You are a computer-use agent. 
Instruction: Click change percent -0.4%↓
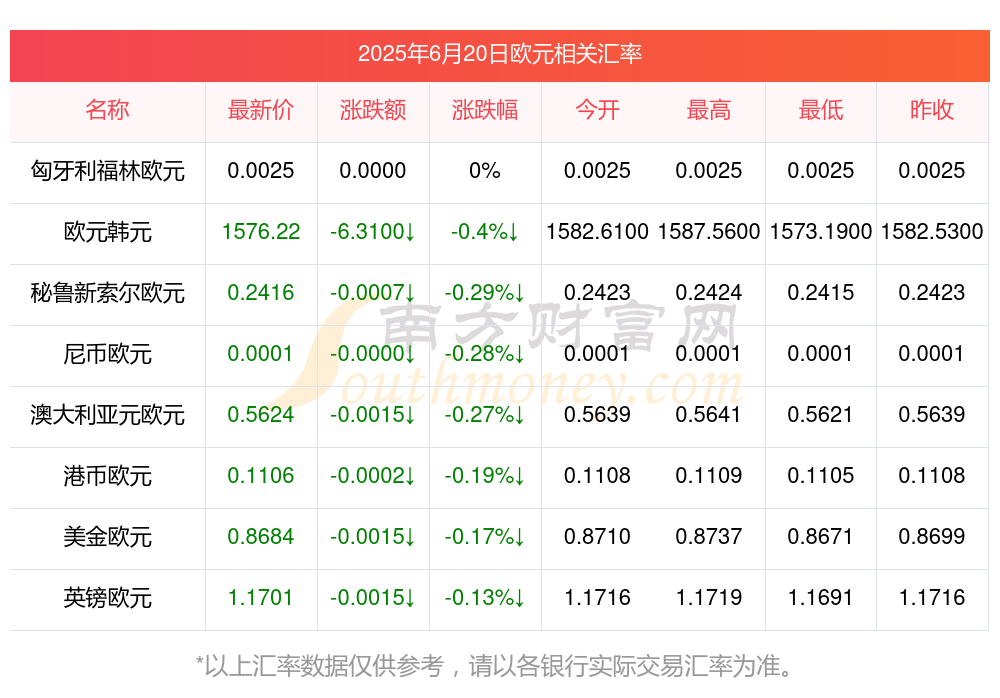pyautogui.click(x=485, y=232)
